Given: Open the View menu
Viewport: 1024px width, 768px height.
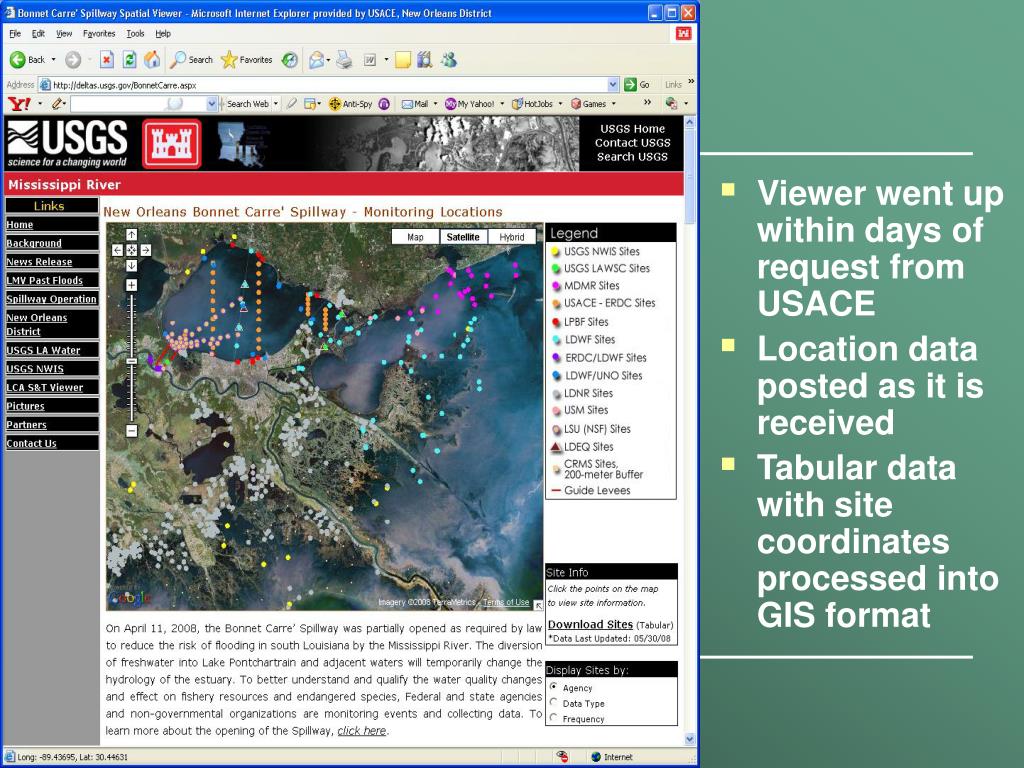Looking at the screenshot, I should 64,34.
